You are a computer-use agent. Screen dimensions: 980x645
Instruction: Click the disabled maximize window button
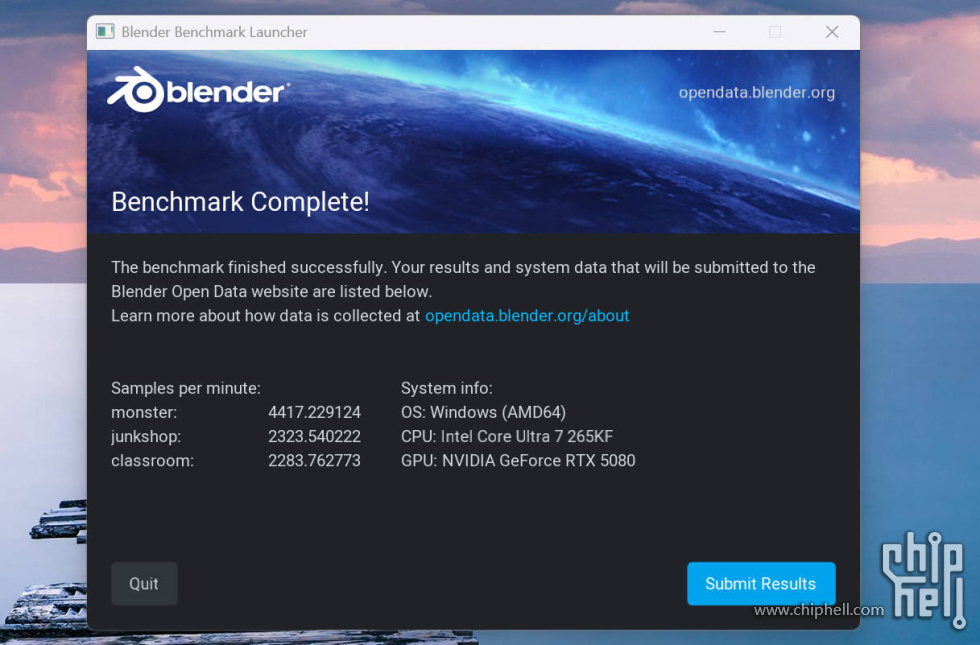tap(775, 32)
